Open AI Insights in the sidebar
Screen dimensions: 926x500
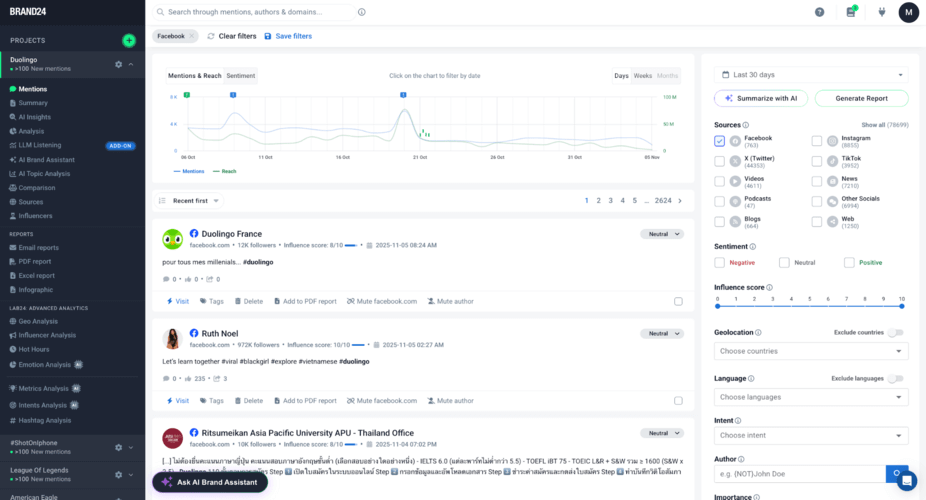tap(34, 117)
